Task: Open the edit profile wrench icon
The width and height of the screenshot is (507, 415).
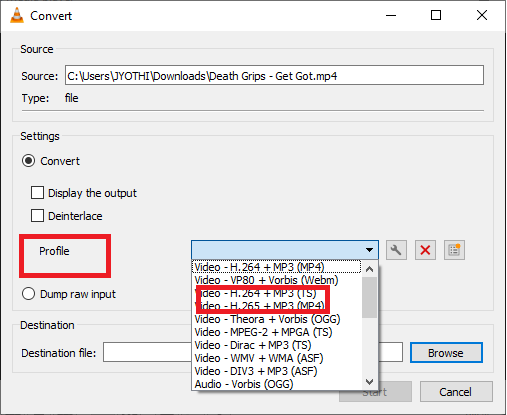Action: click(396, 250)
